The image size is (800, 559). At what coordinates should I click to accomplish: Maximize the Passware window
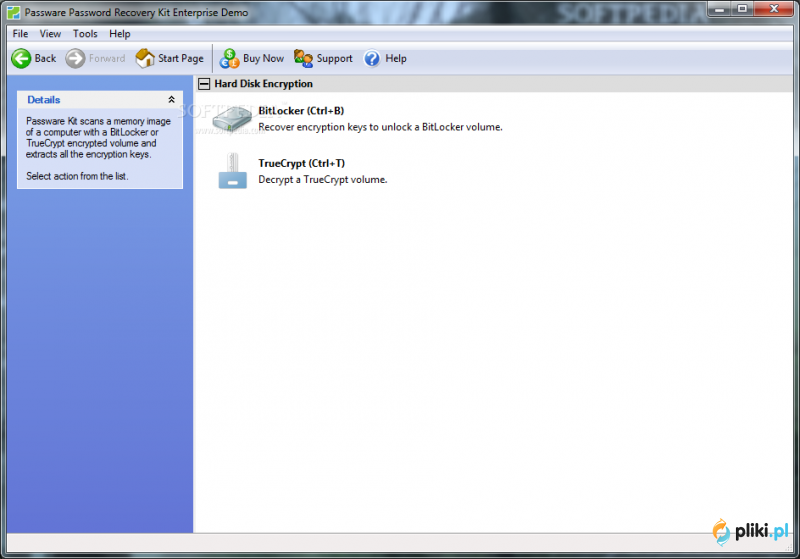(x=742, y=9)
